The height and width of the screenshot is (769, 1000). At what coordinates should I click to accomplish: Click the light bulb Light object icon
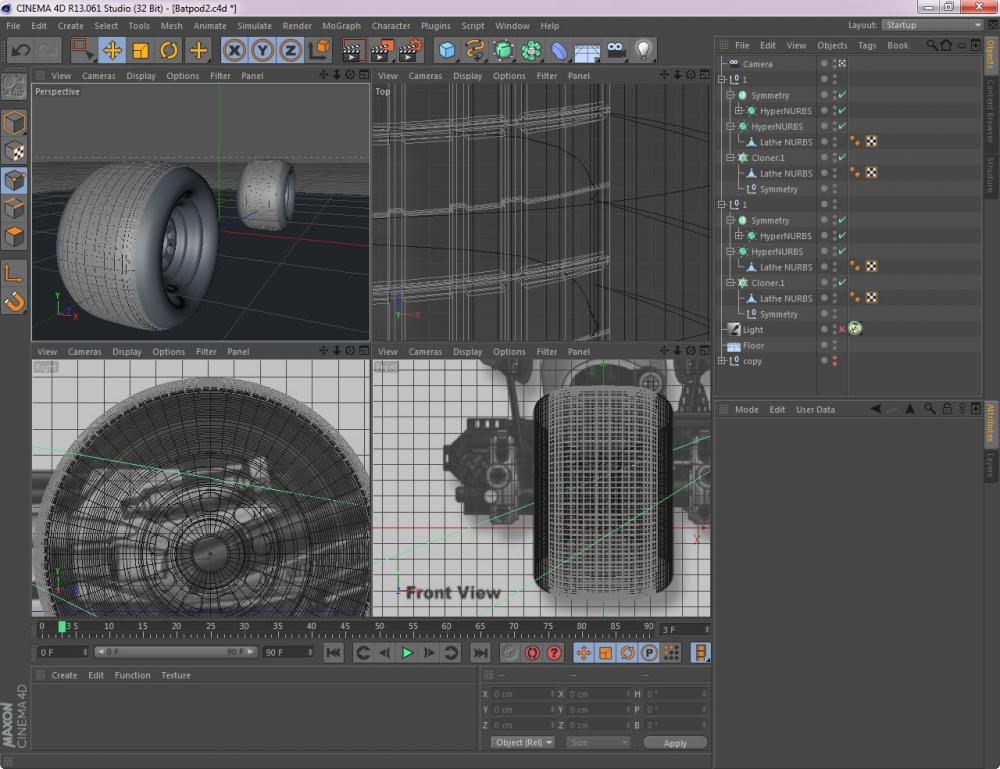click(643, 50)
